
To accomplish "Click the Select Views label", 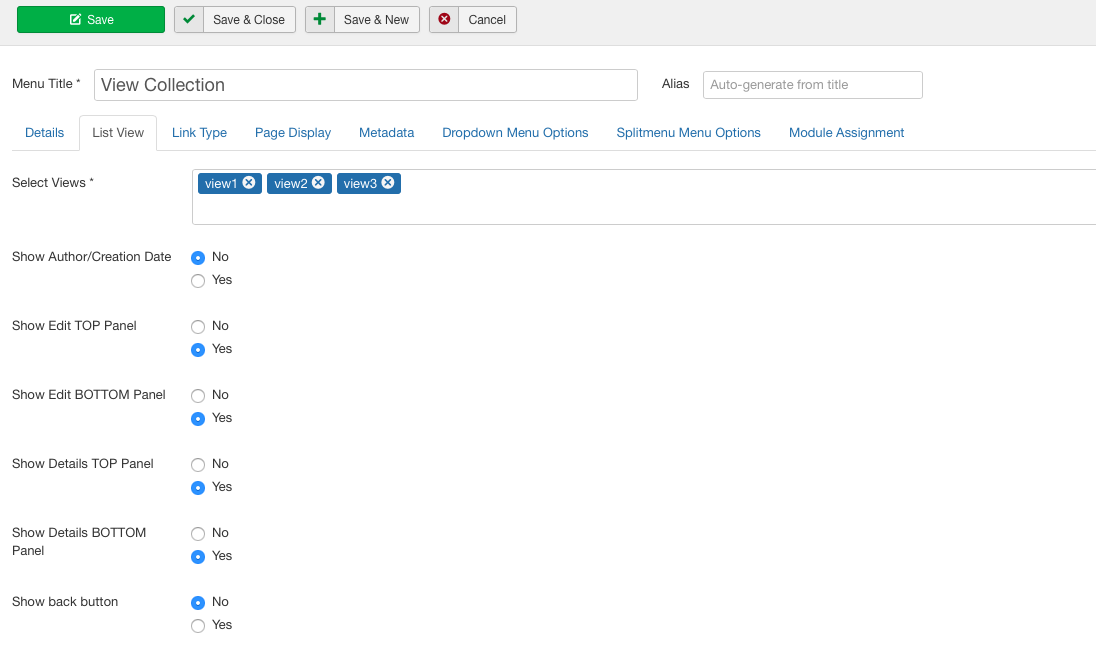I will 52,183.
